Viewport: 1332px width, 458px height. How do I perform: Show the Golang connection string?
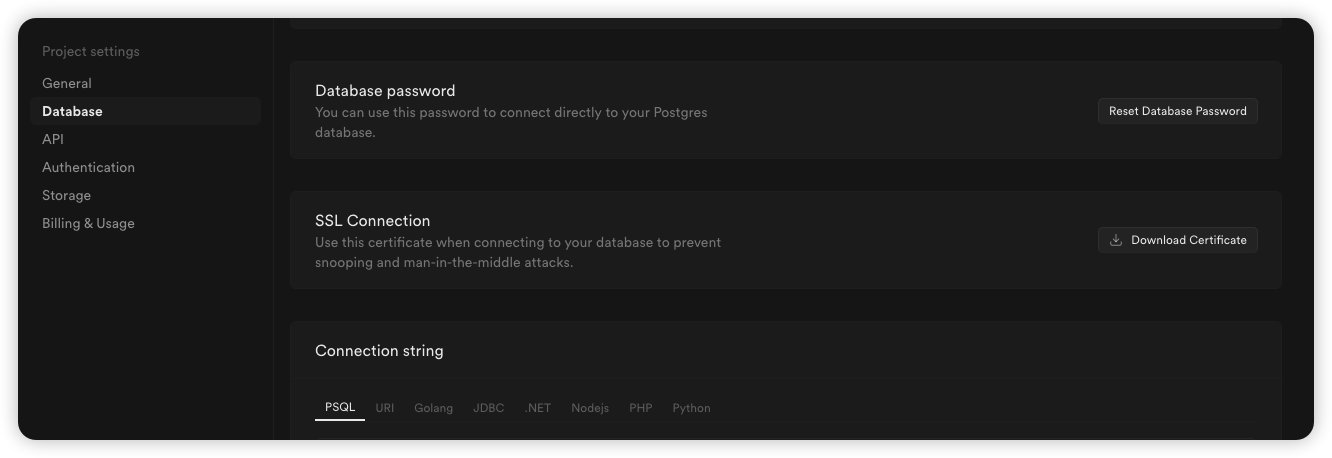434,408
